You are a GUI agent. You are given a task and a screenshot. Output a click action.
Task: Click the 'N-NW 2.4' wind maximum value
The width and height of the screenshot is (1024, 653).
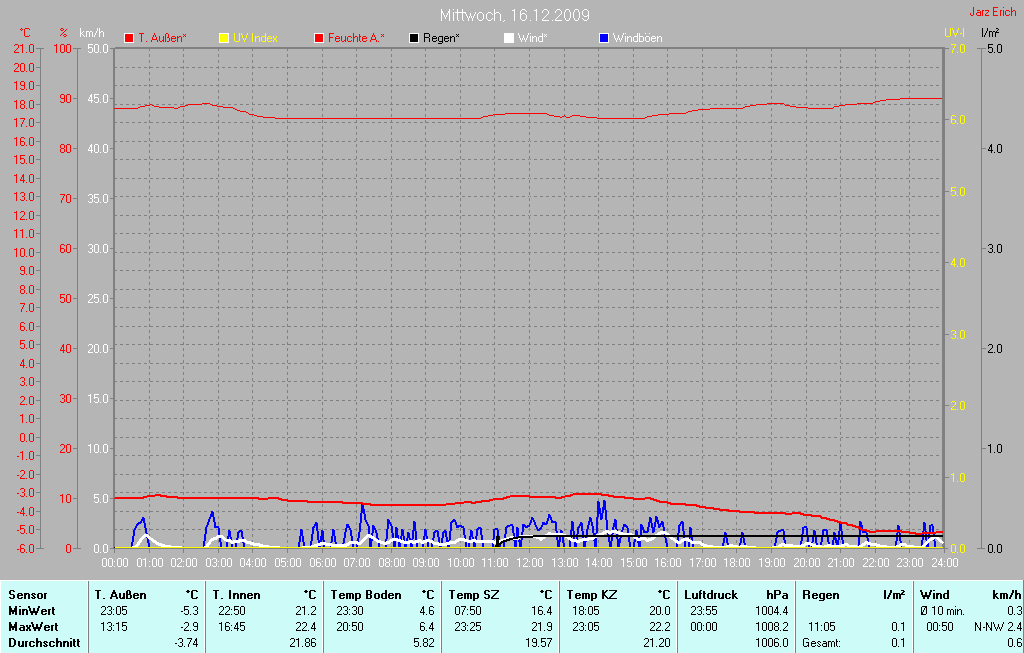(998, 626)
